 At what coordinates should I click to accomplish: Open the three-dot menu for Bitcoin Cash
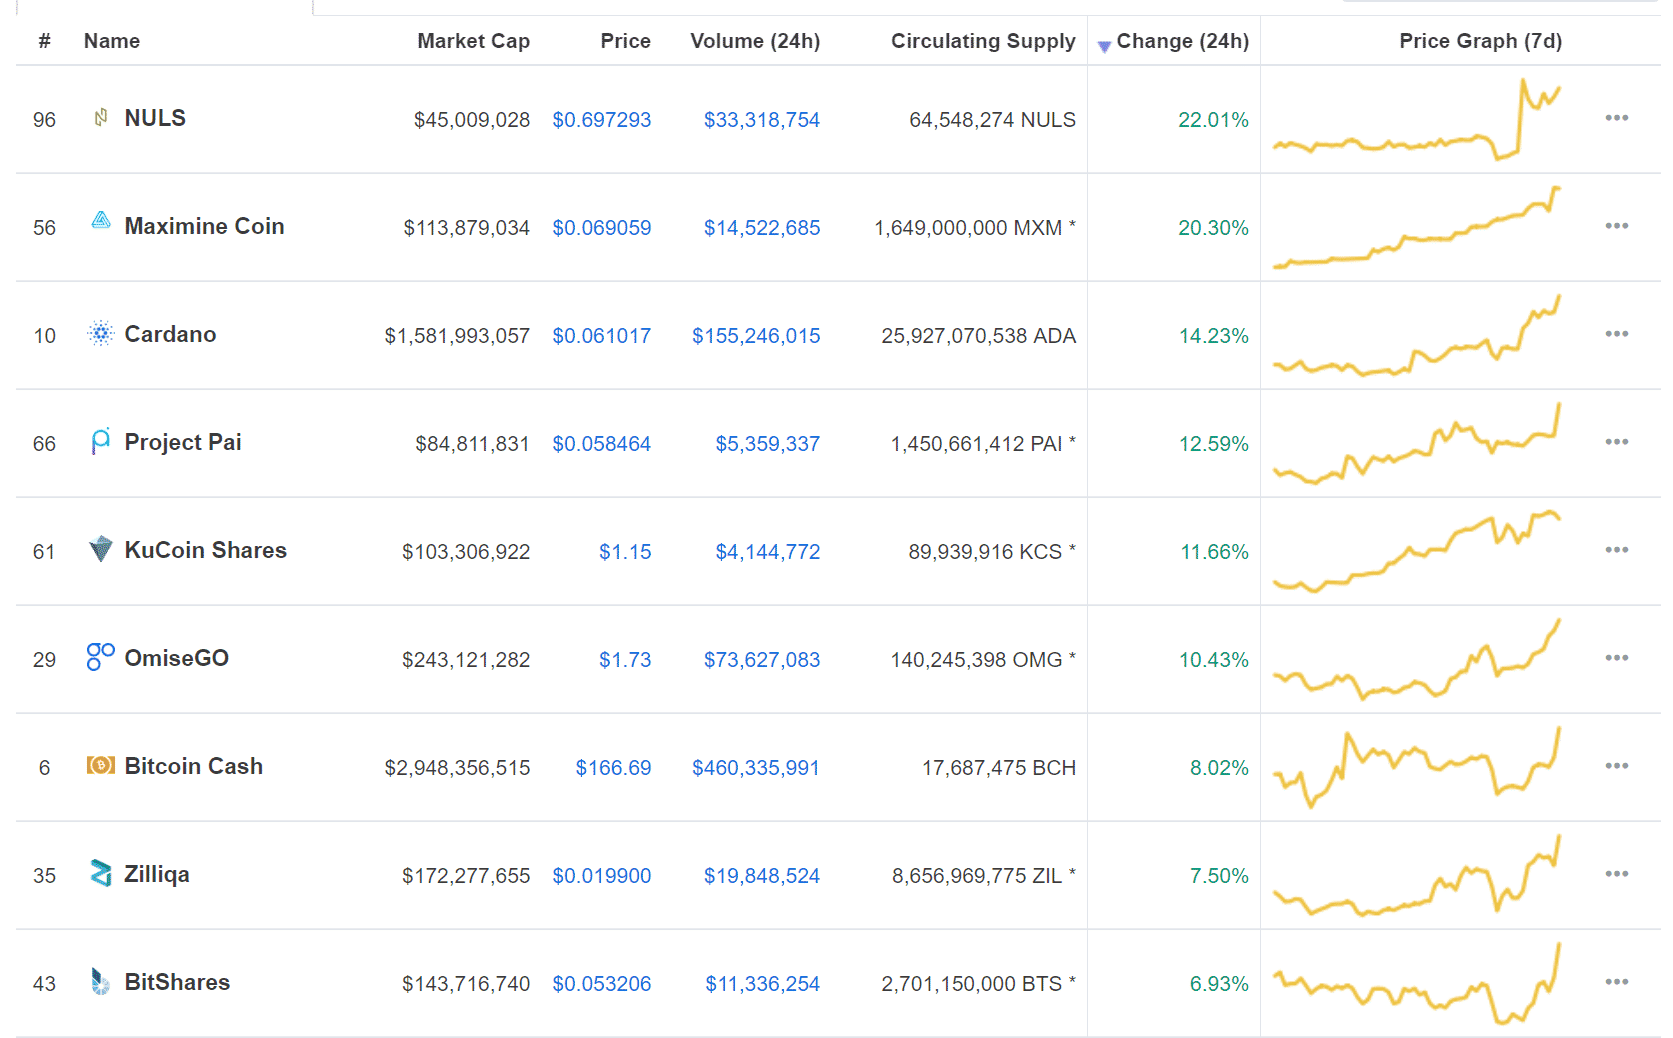[1617, 766]
